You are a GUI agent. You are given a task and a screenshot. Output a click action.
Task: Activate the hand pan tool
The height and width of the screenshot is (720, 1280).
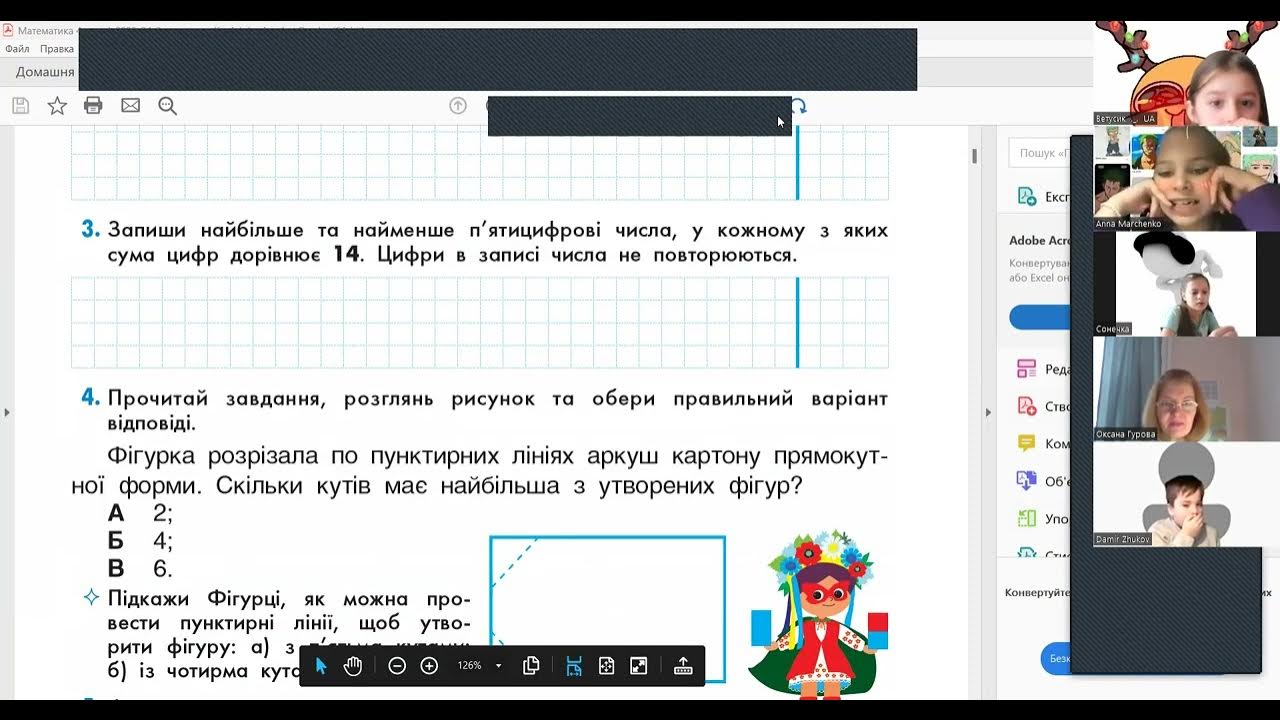(353, 666)
